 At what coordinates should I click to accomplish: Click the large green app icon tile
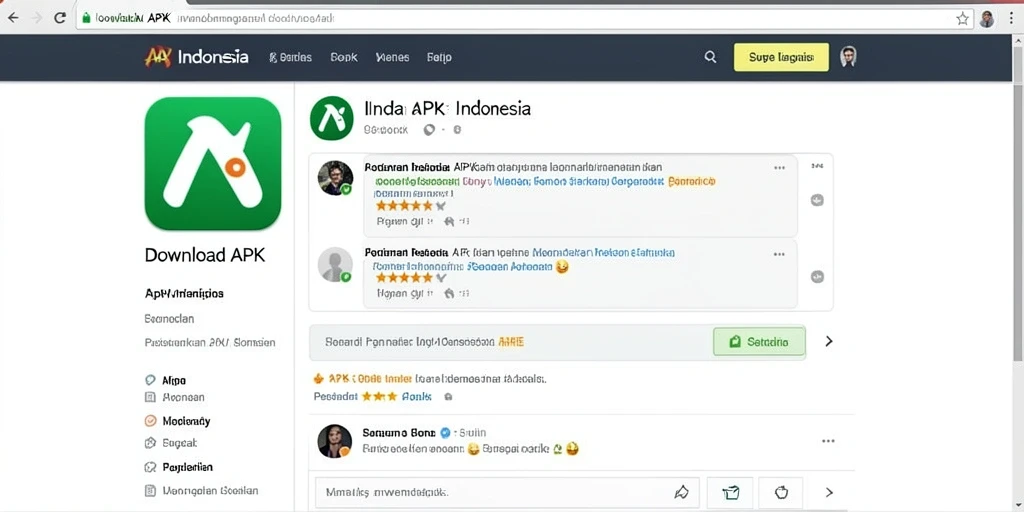click(213, 163)
